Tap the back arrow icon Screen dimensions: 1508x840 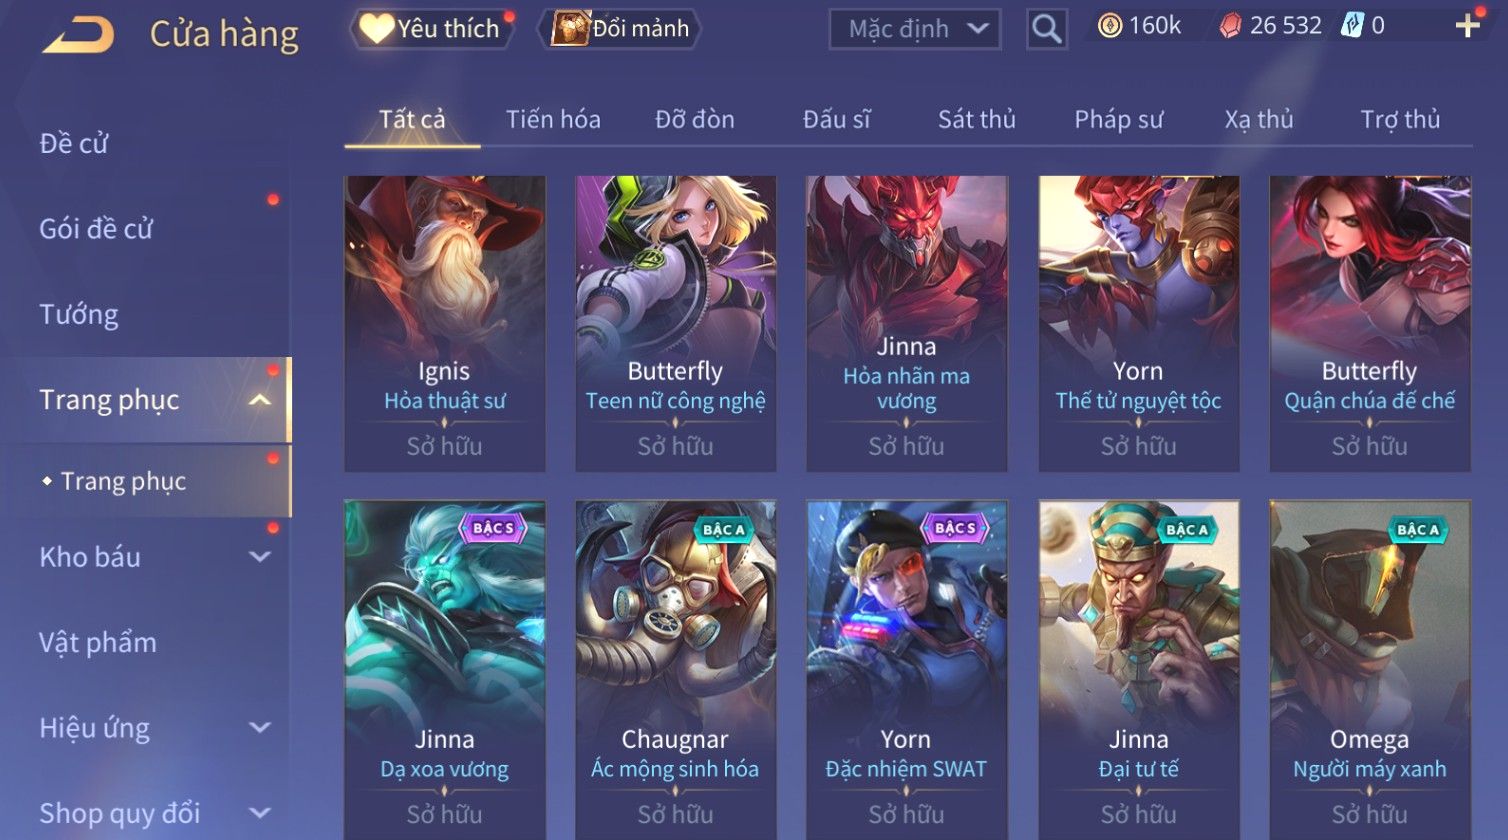point(78,35)
